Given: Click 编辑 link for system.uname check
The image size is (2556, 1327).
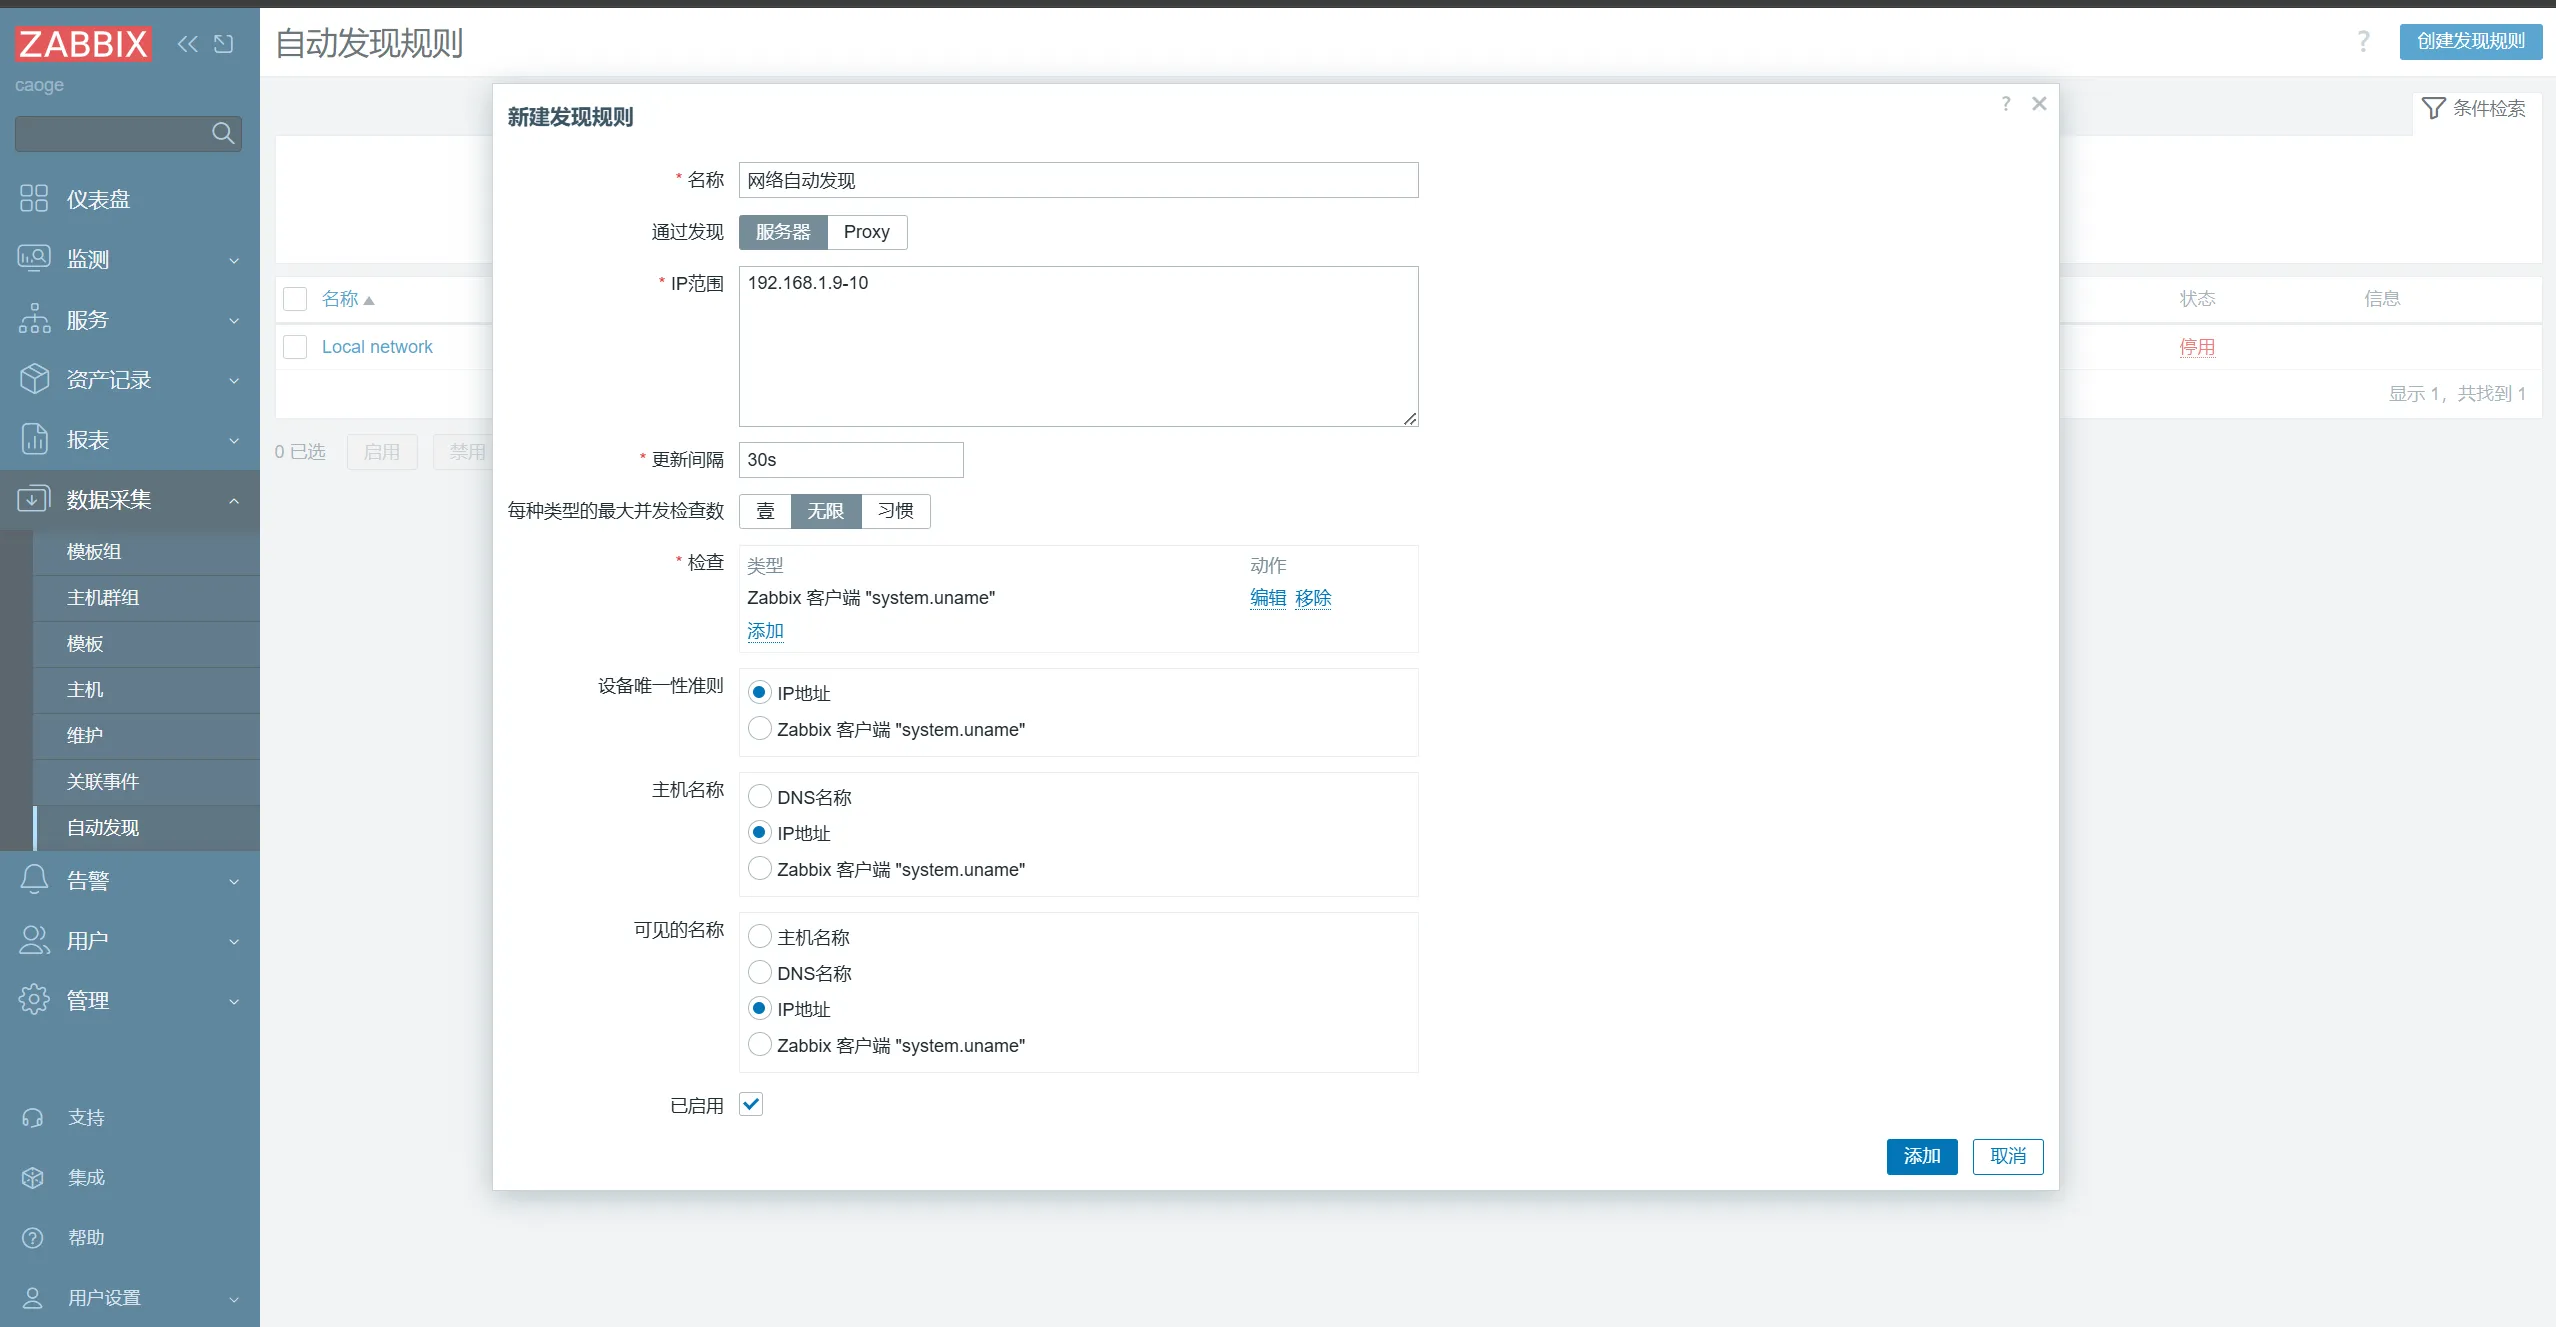Looking at the screenshot, I should (1268, 598).
